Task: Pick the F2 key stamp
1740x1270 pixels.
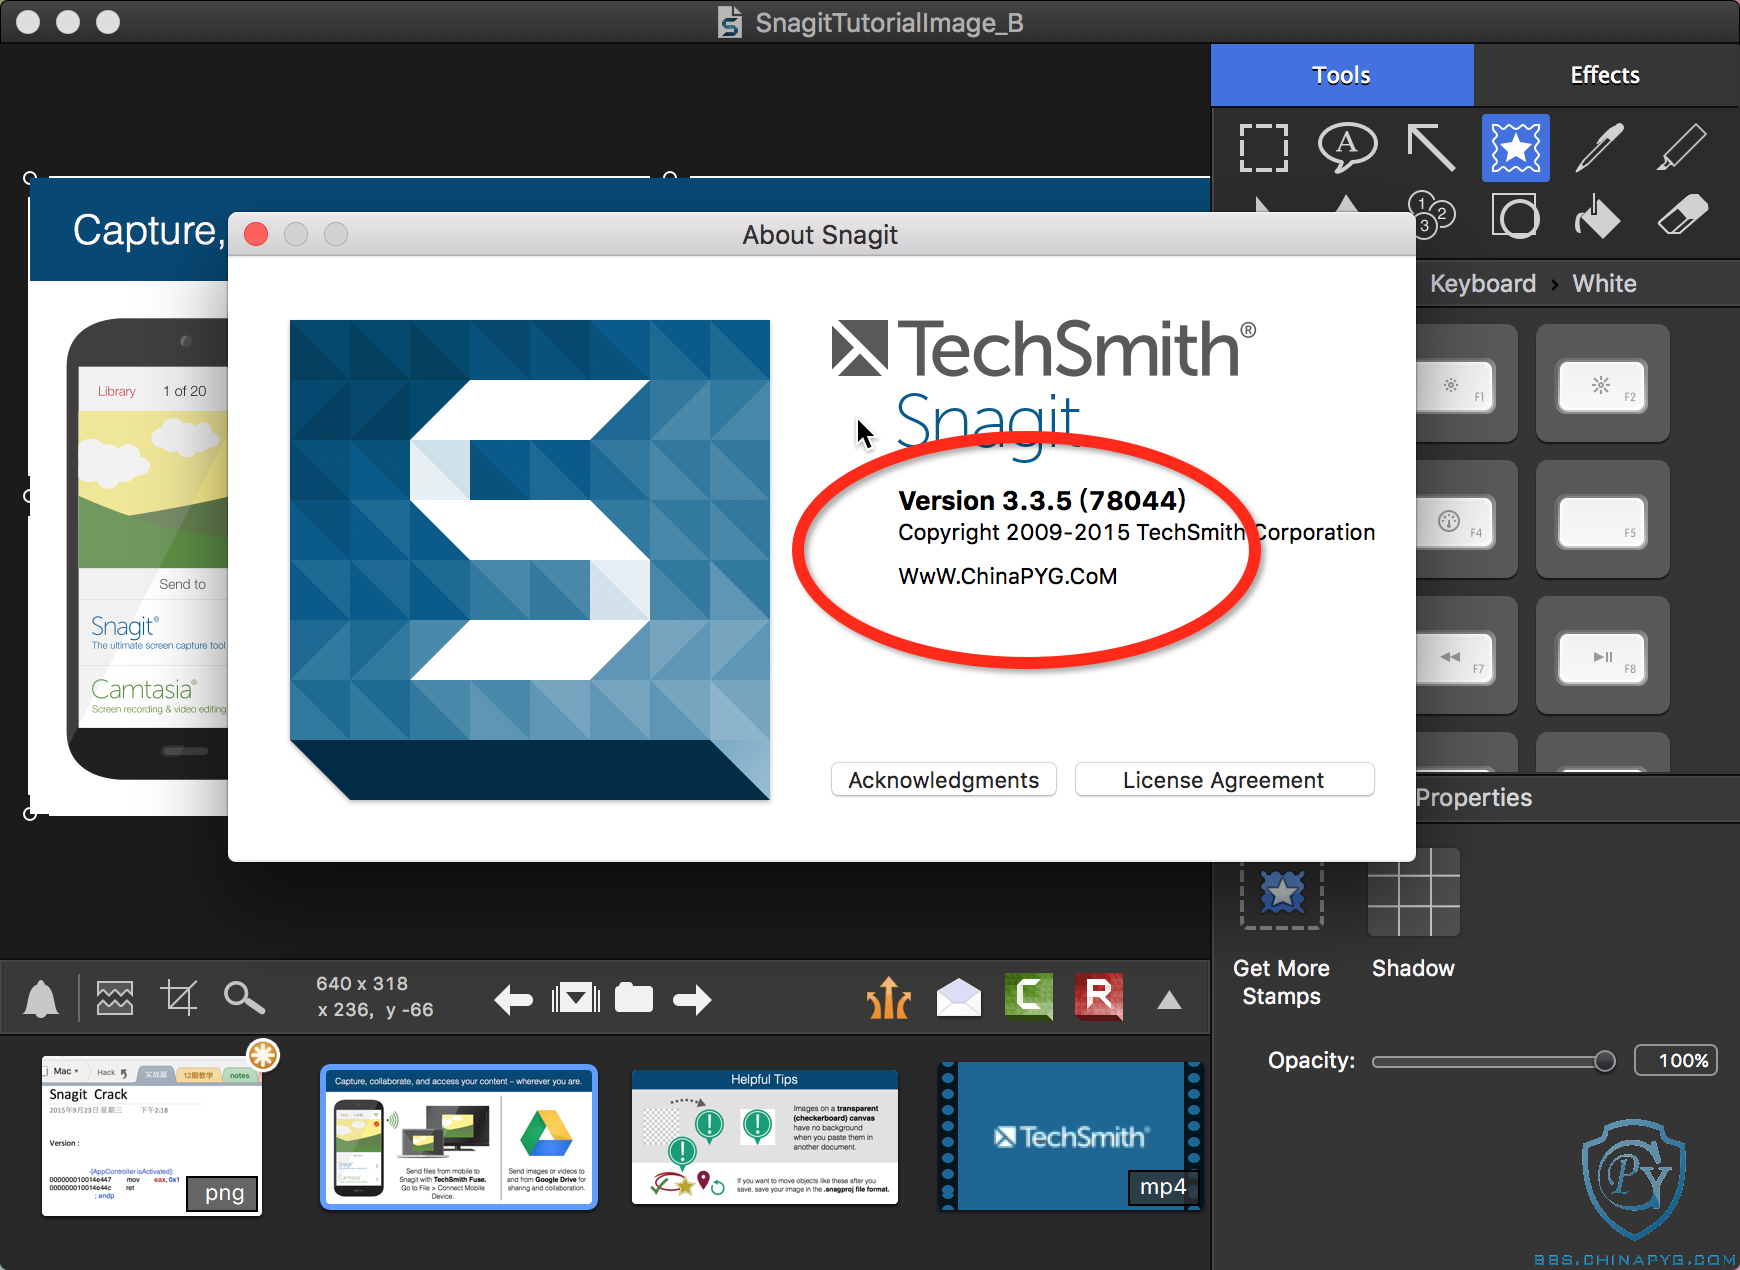Action: (x=1602, y=383)
